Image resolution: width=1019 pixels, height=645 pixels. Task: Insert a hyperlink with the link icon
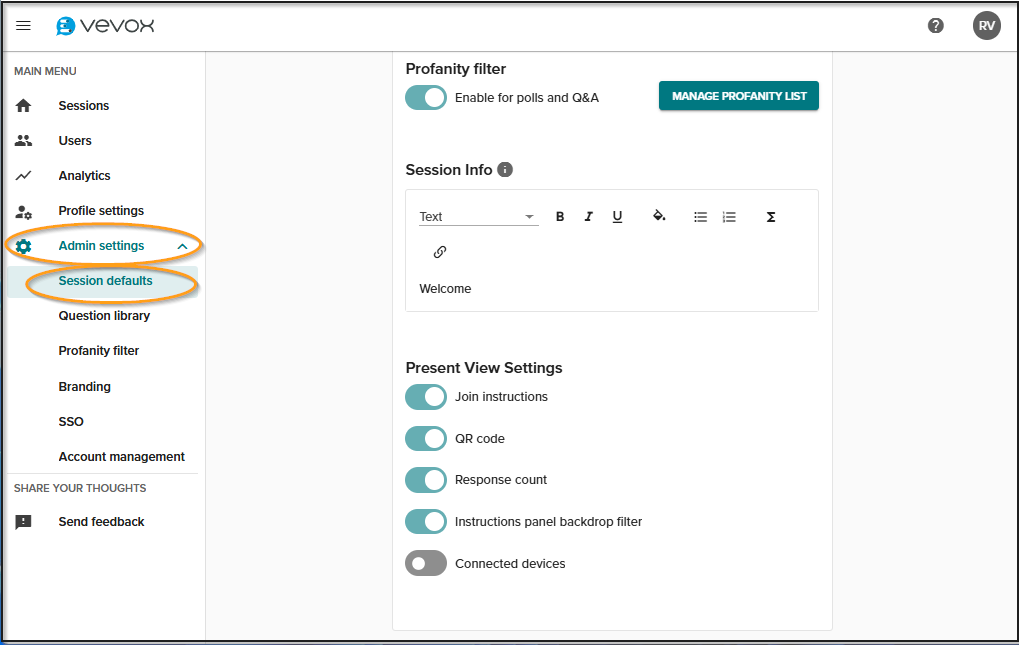pyautogui.click(x=439, y=252)
